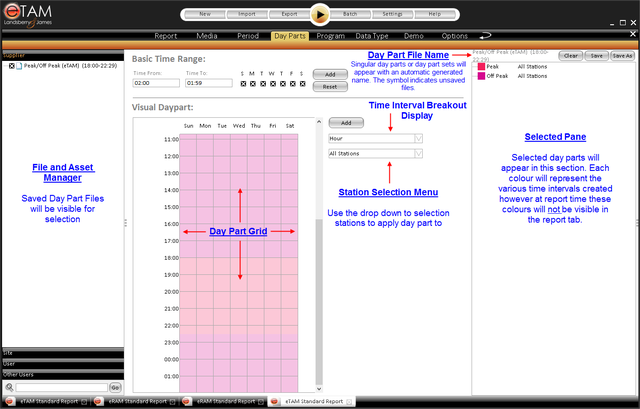The width and height of the screenshot is (640, 409).
Task: Click Add in Basic Time Range
Action: click(330, 74)
